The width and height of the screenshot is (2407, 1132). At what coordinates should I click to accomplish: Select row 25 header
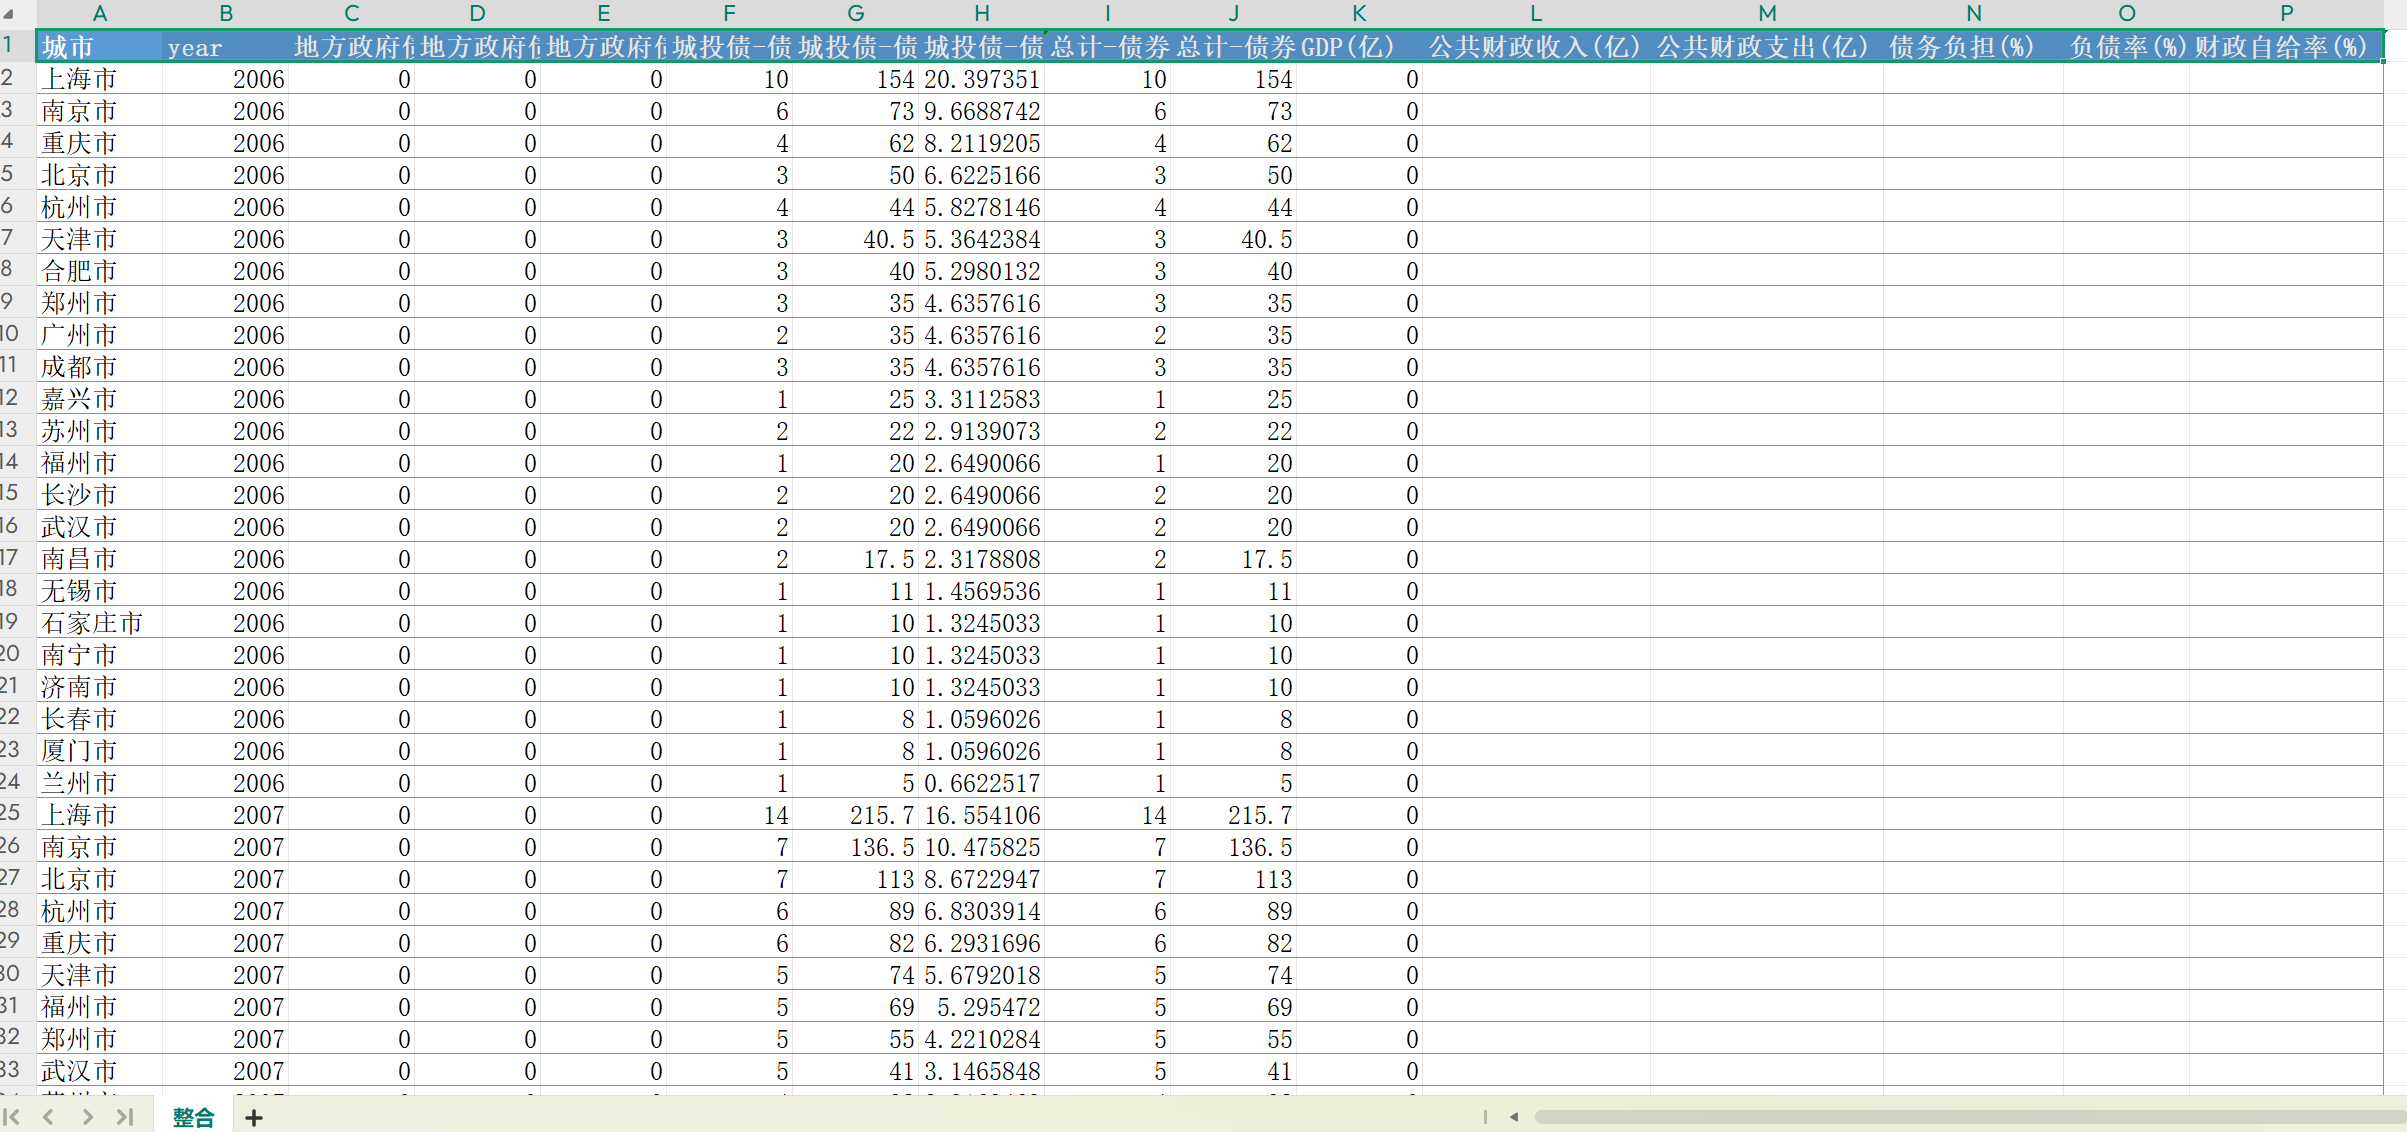[x=10, y=815]
